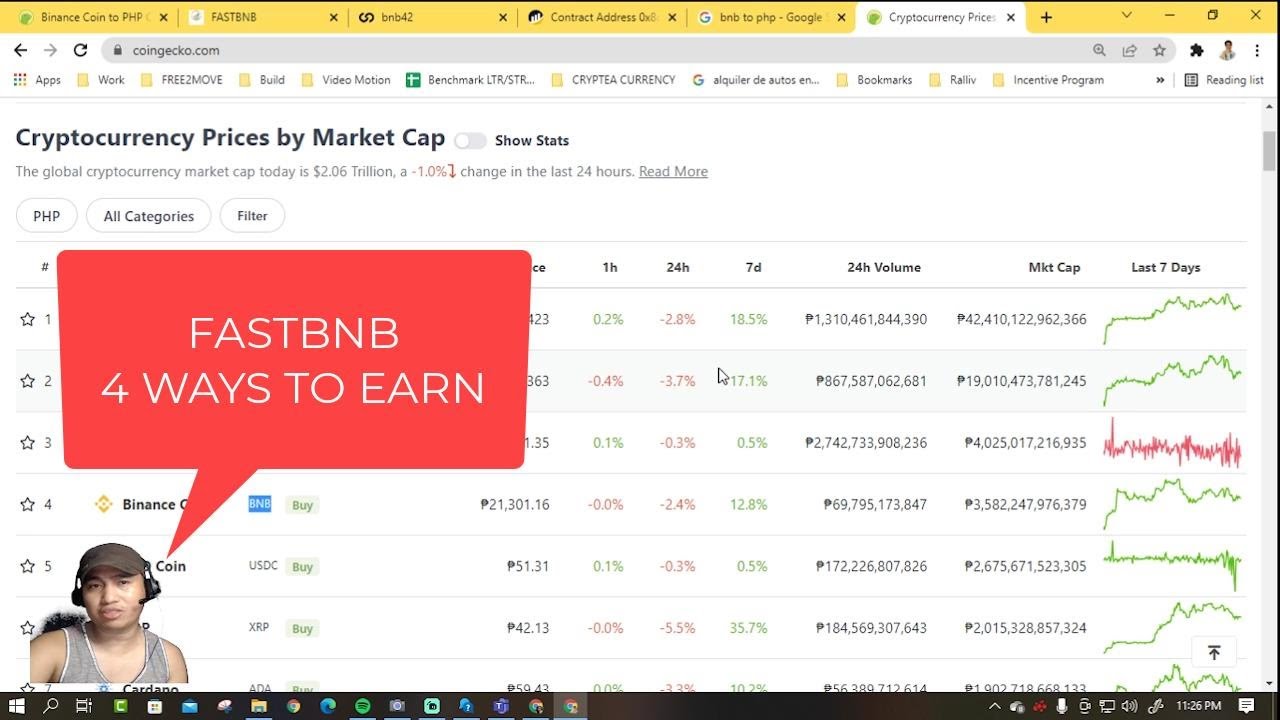Screen dimensions: 1280x720
Task: Switch to the FASTBNB tab
Action: pos(262,17)
